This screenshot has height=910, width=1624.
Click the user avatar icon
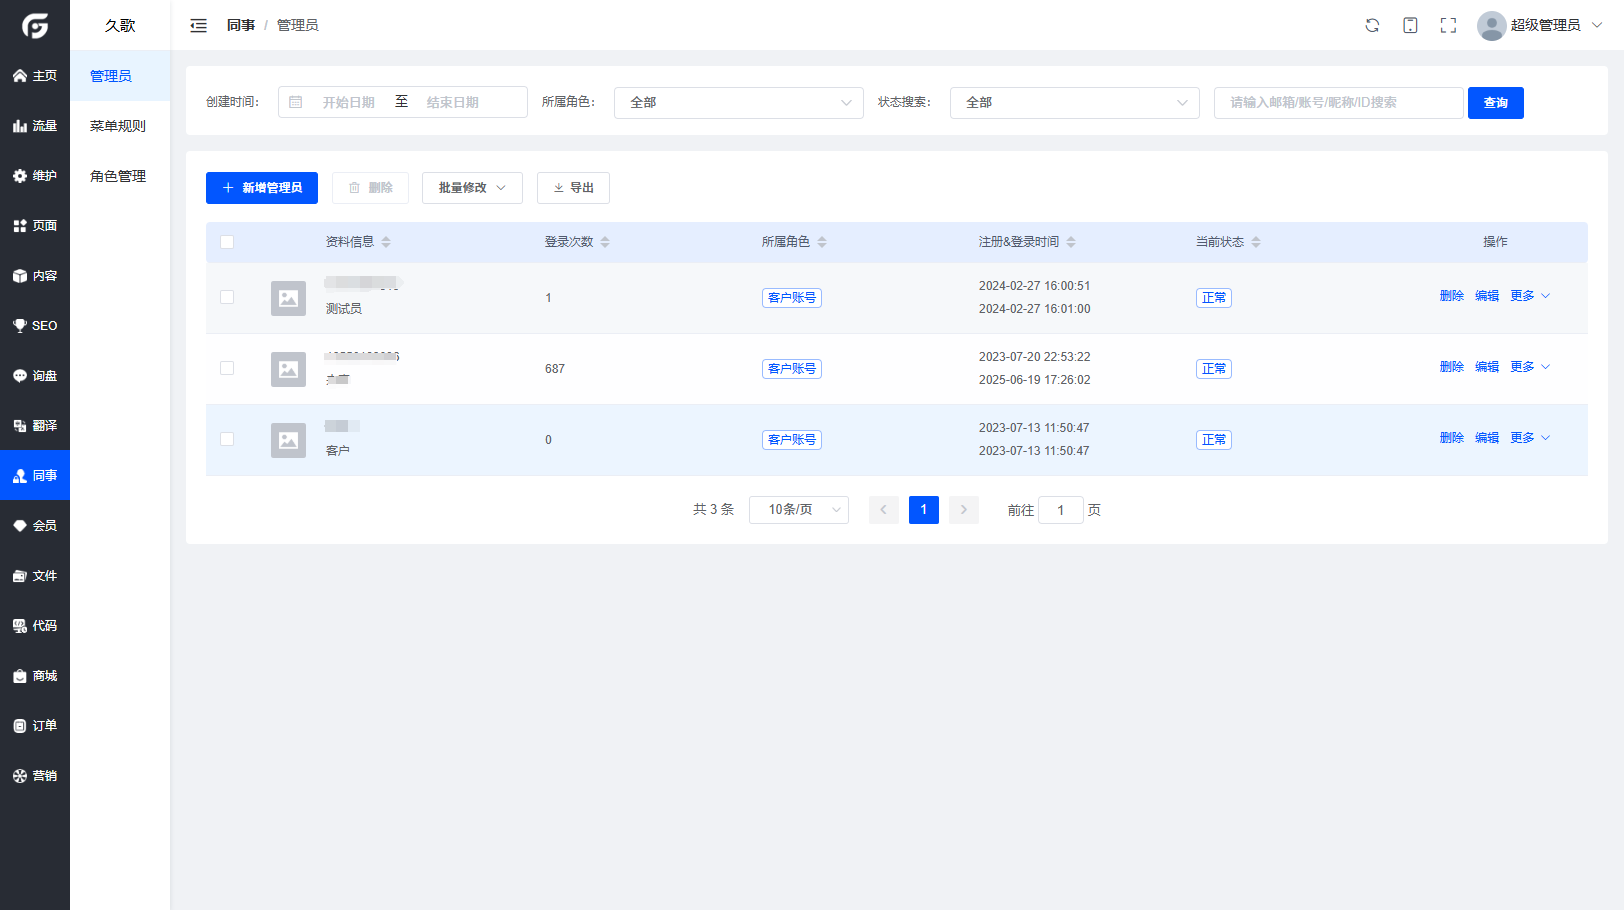coord(1491,25)
